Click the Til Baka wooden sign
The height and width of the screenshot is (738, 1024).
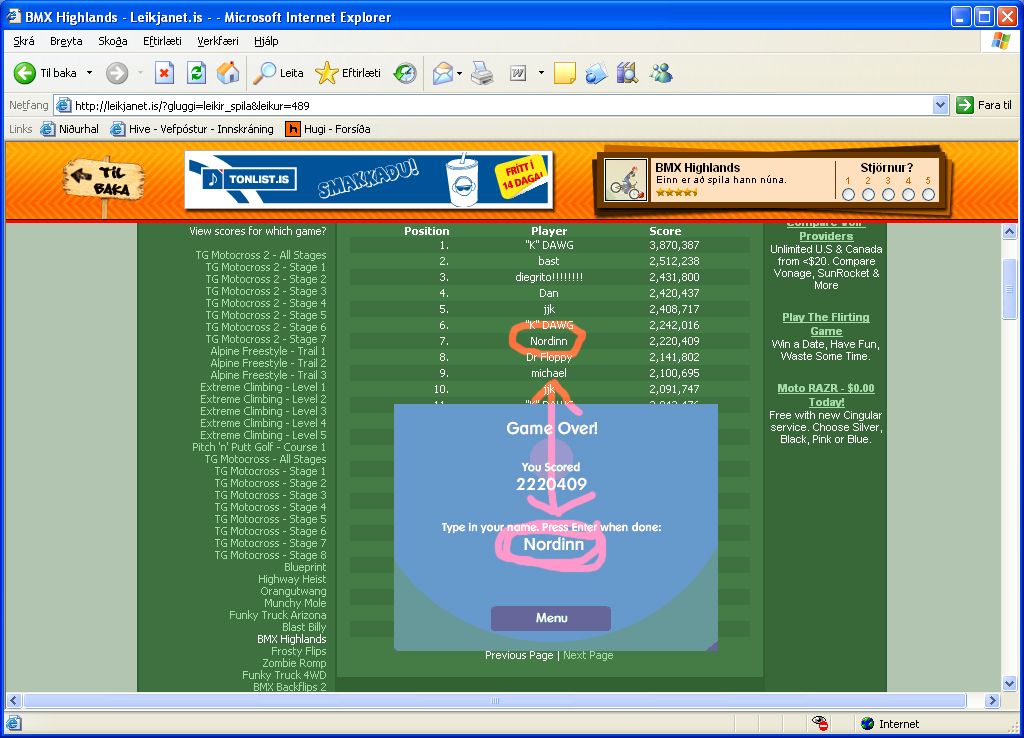point(104,183)
